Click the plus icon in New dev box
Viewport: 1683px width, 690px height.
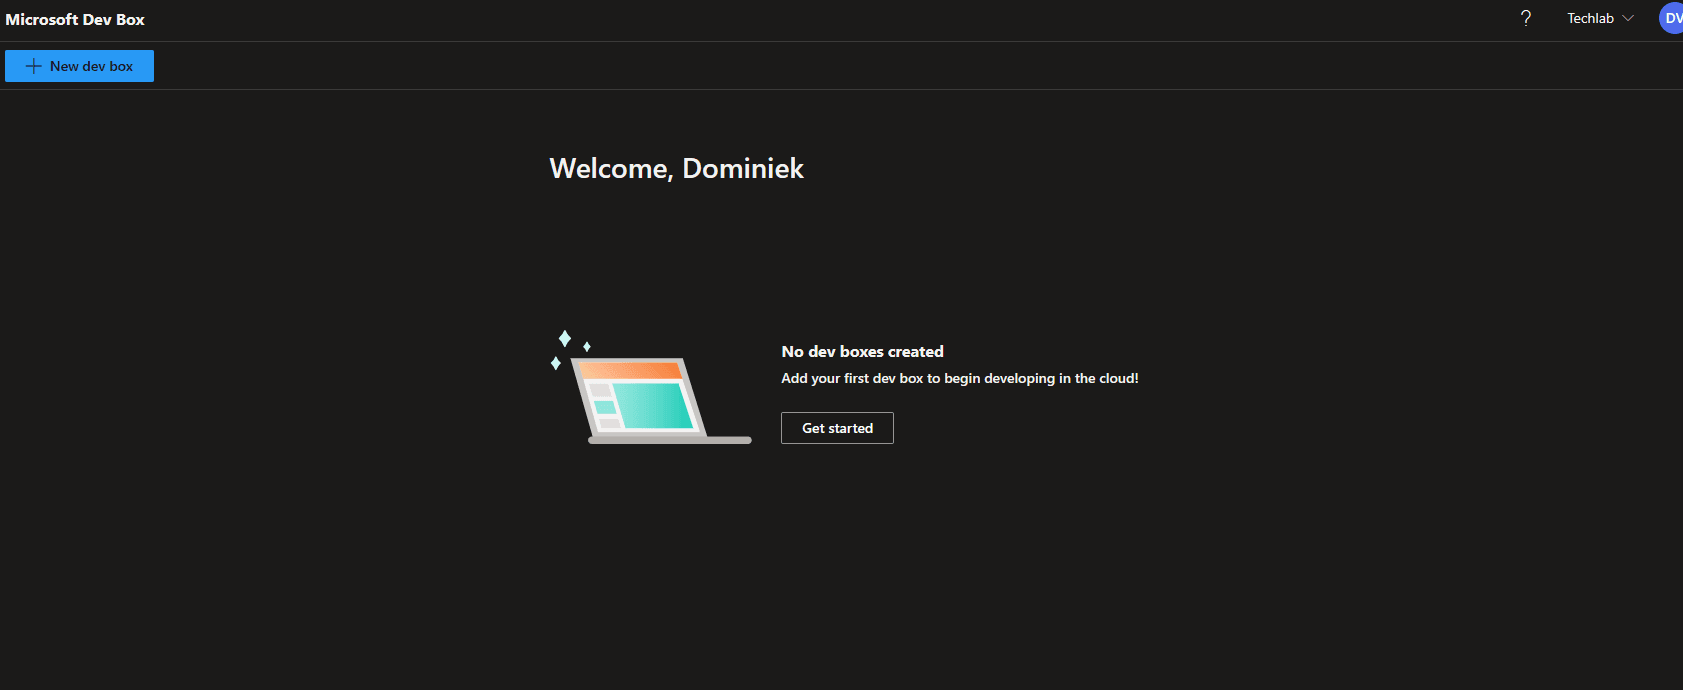pos(33,66)
